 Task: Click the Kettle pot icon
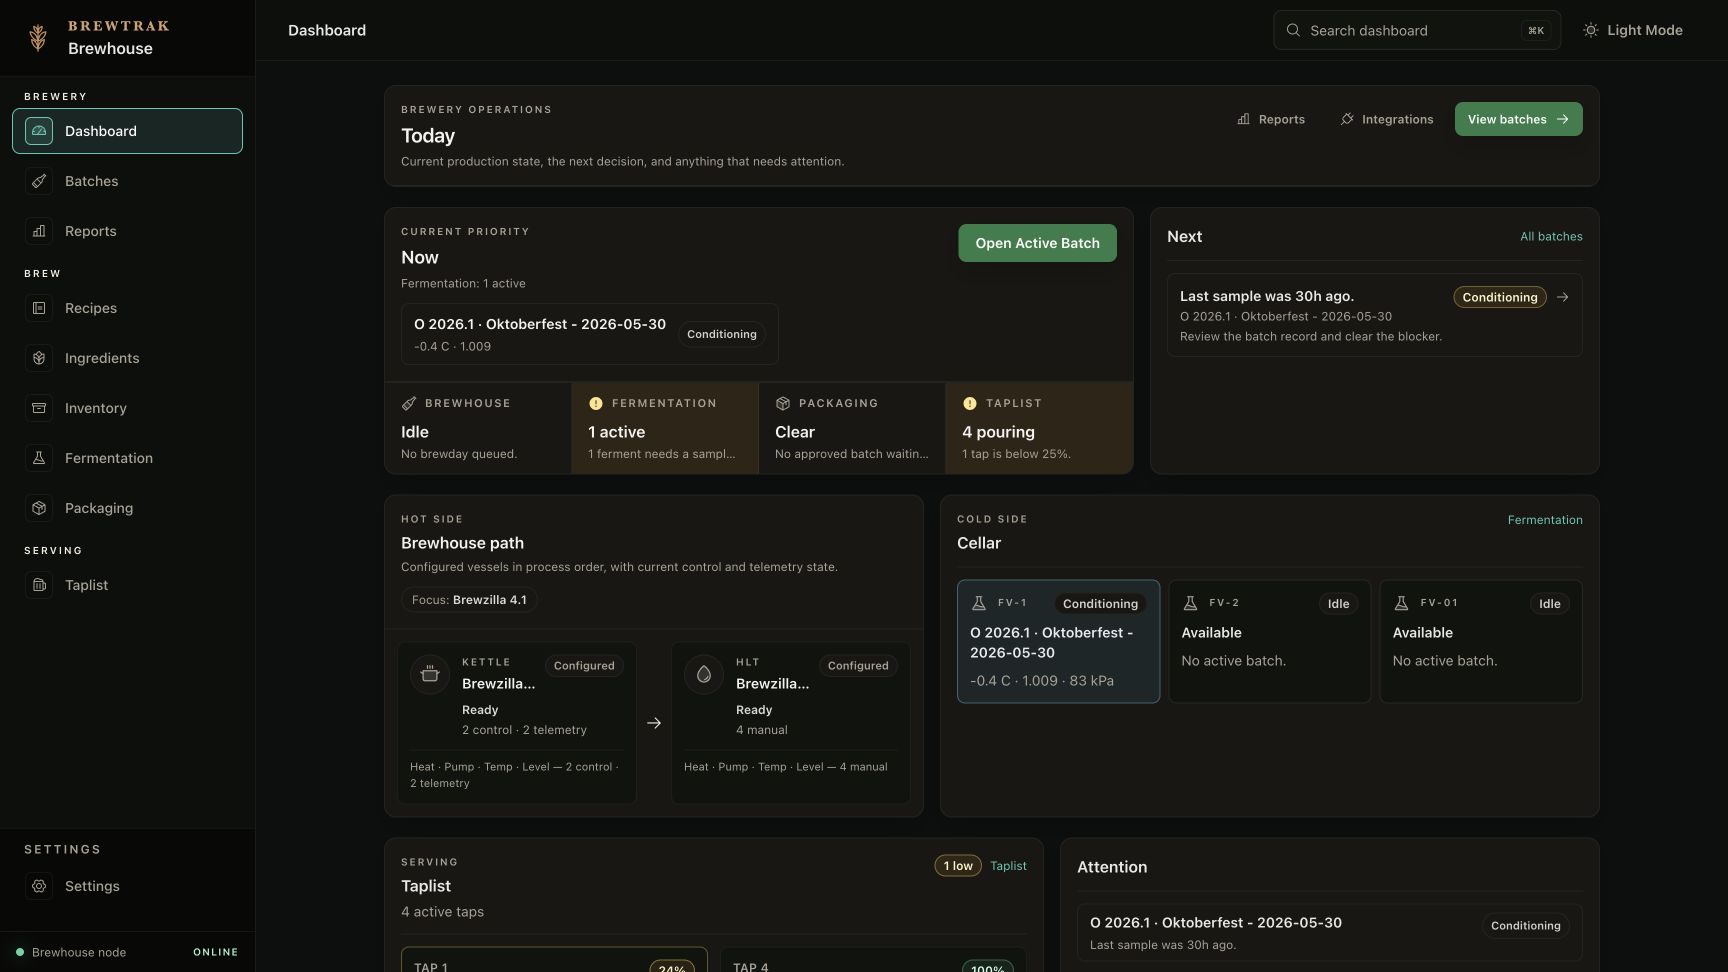[x=430, y=674]
